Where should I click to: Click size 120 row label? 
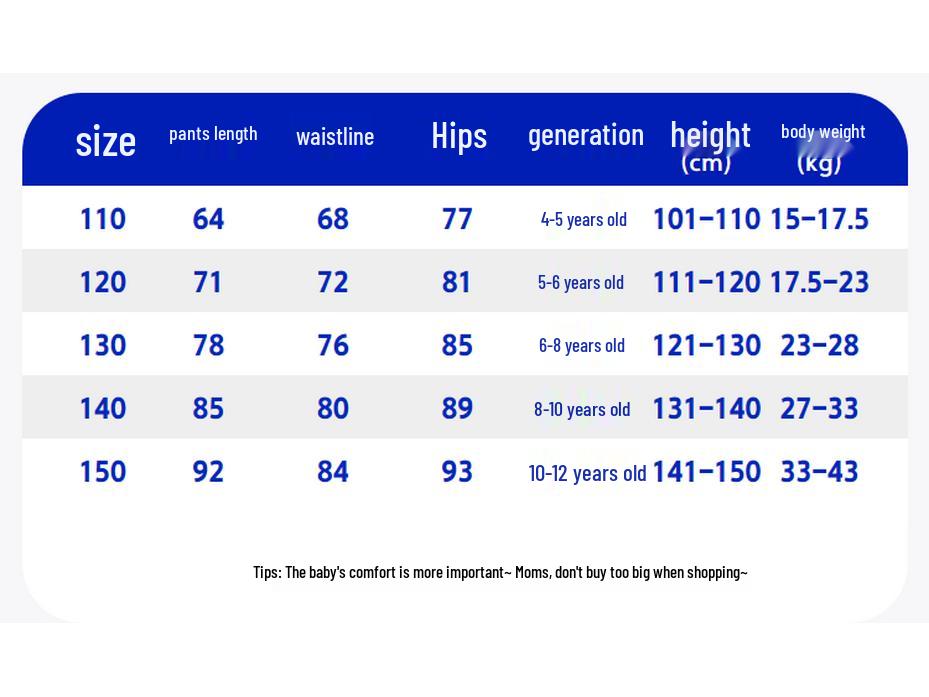pyautogui.click(x=103, y=282)
